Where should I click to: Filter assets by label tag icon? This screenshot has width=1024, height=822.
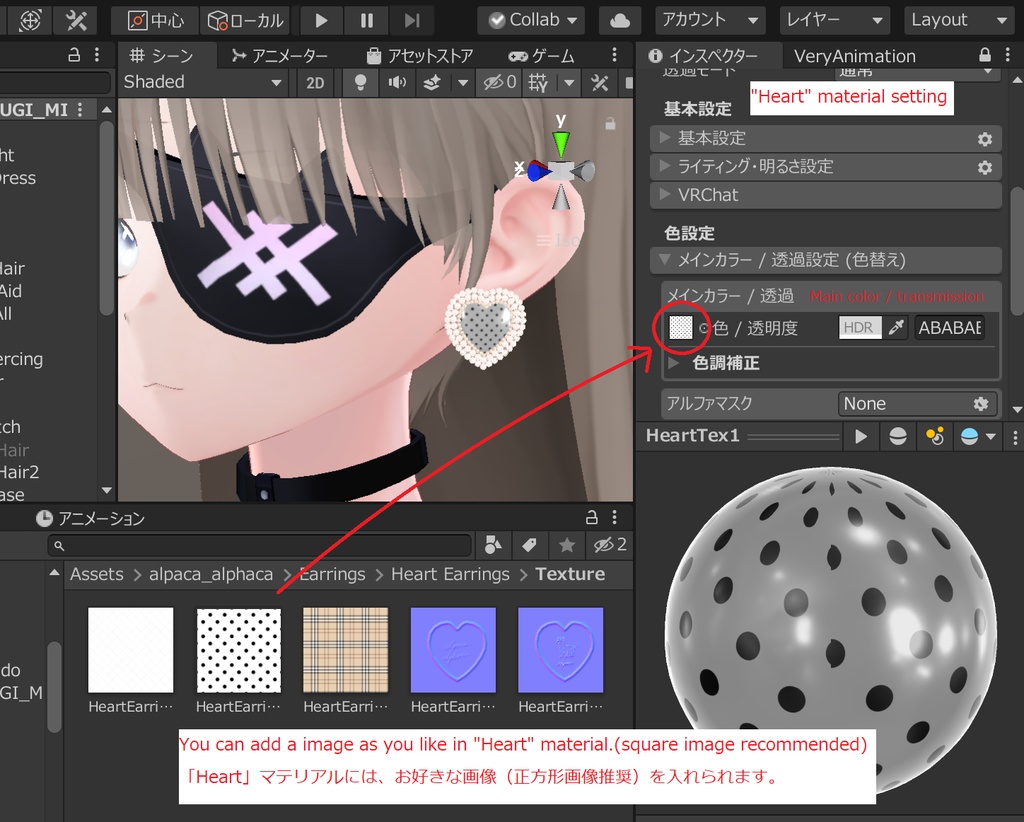[x=530, y=545]
